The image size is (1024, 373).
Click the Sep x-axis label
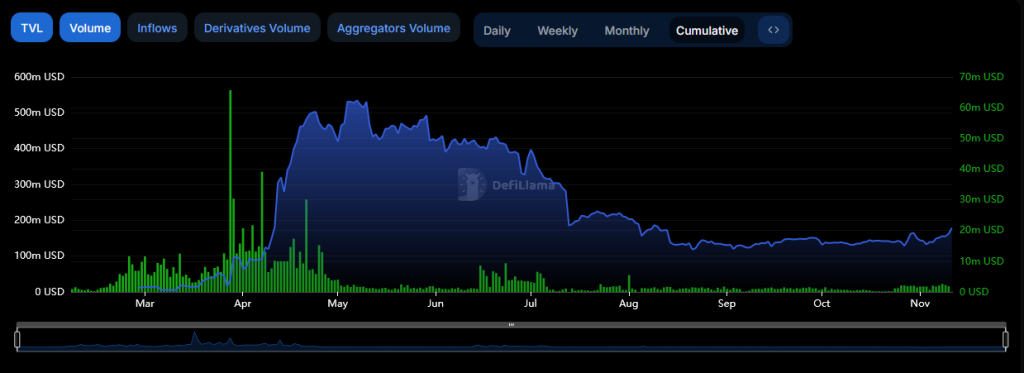tap(726, 304)
